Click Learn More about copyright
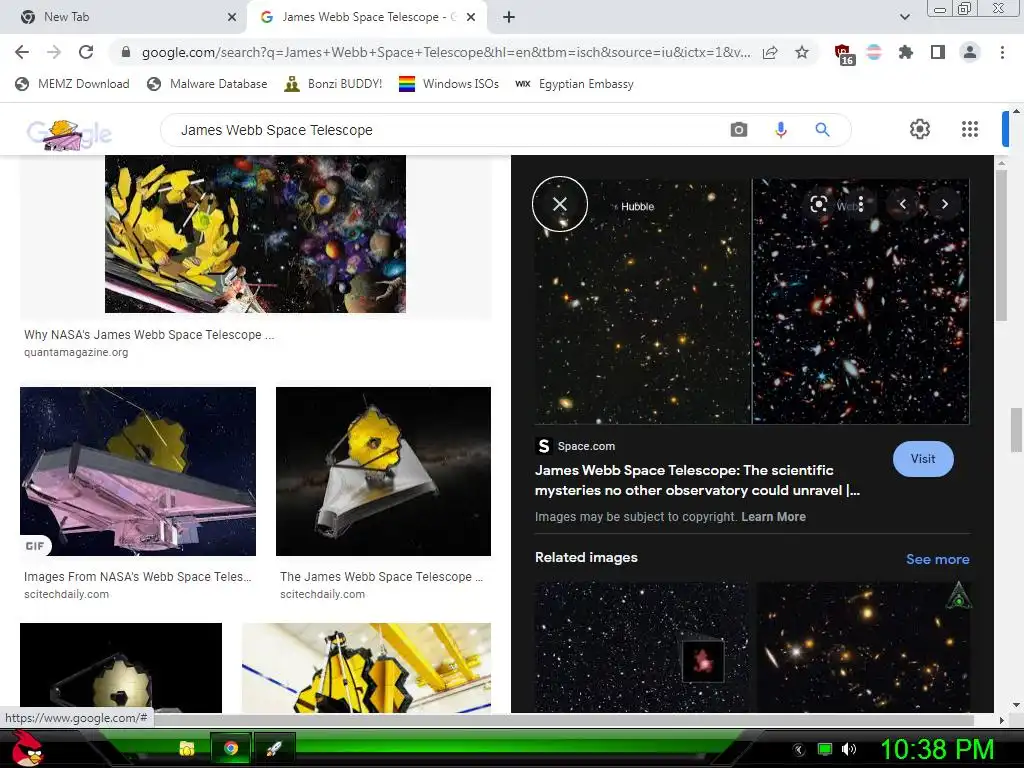Viewport: 1024px width, 768px height. [773, 517]
